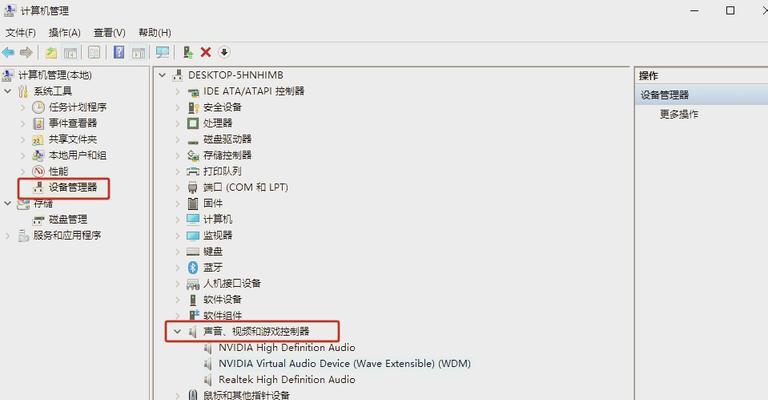This screenshot has height=400, width=768.
Task: Click the Task Scheduler clock icon
Action: pos(38,107)
